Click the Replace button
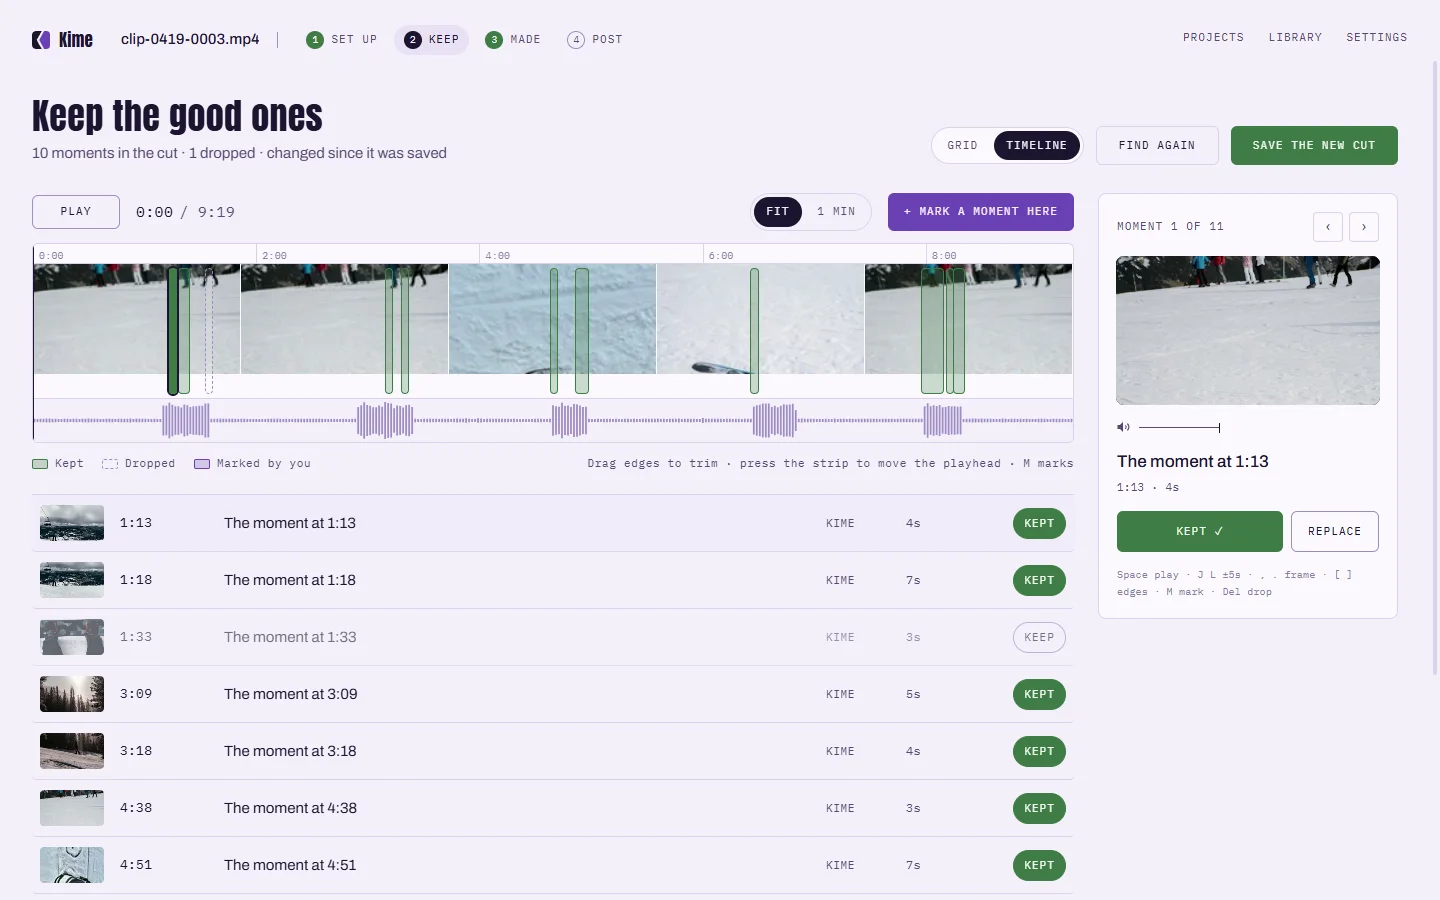 [x=1335, y=532]
